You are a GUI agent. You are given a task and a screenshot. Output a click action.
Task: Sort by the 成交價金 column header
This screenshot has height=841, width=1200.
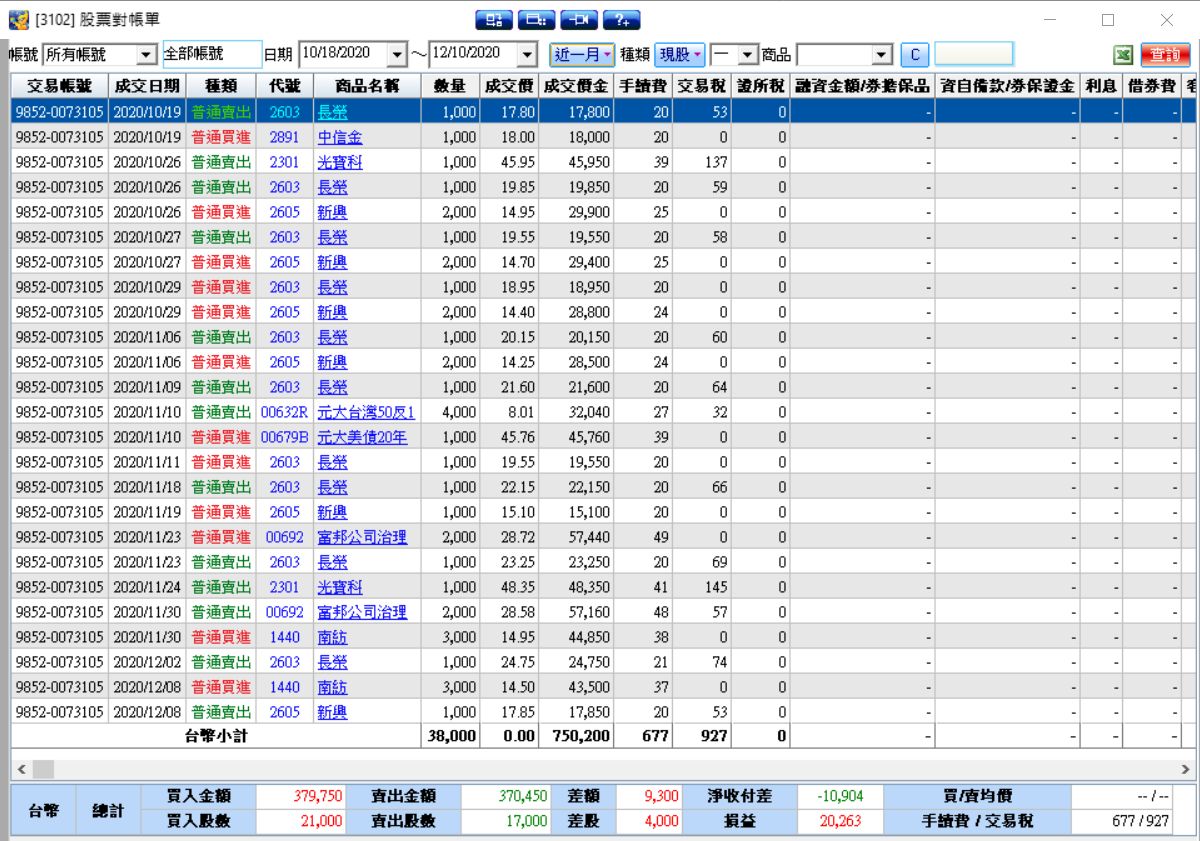(575, 87)
